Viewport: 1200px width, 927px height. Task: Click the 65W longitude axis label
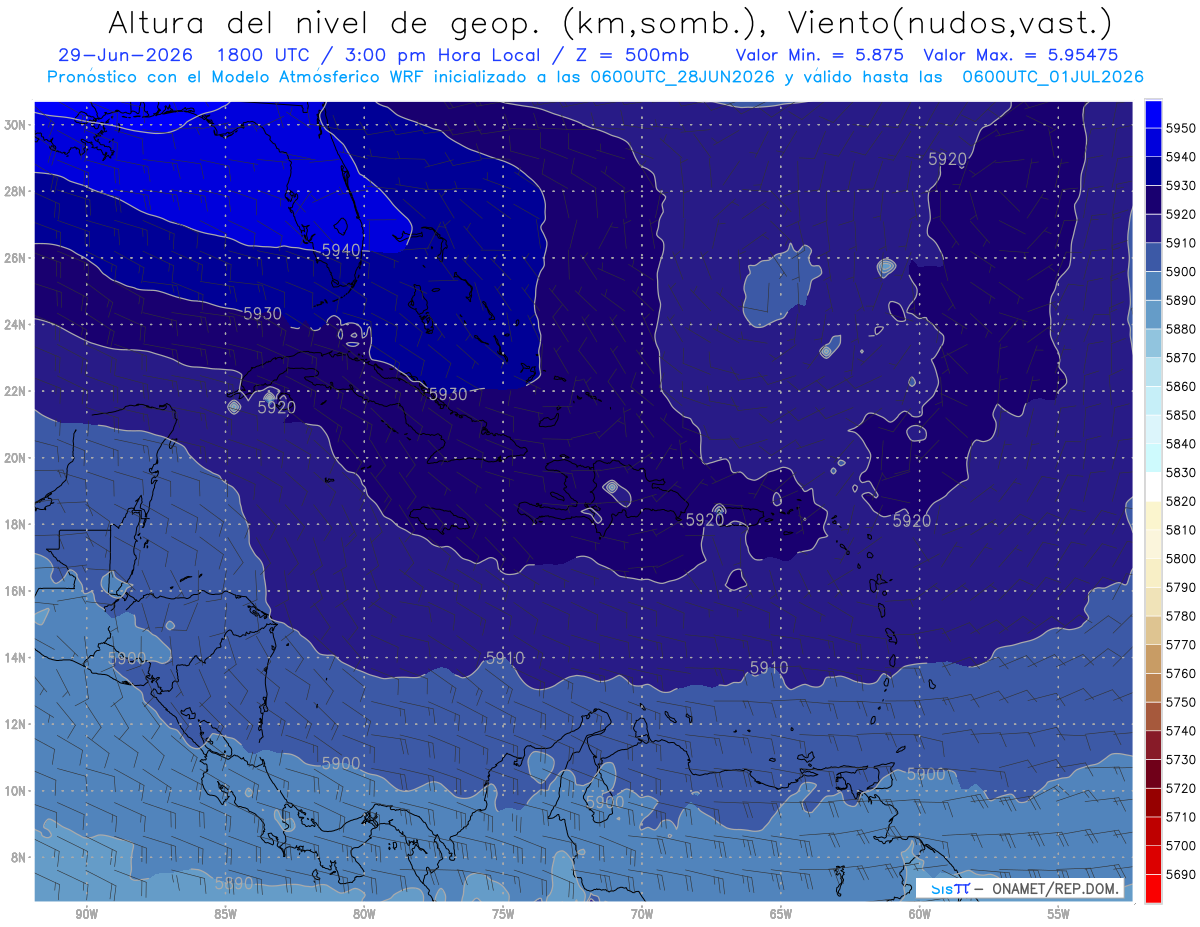[781, 914]
